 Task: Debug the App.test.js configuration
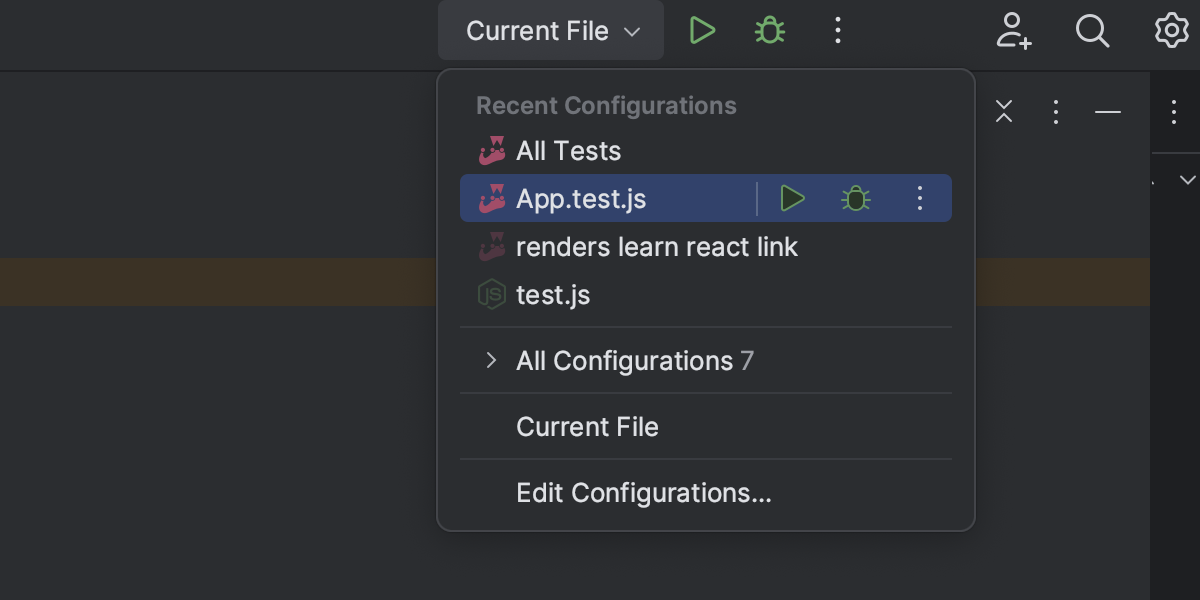tap(855, 198)
